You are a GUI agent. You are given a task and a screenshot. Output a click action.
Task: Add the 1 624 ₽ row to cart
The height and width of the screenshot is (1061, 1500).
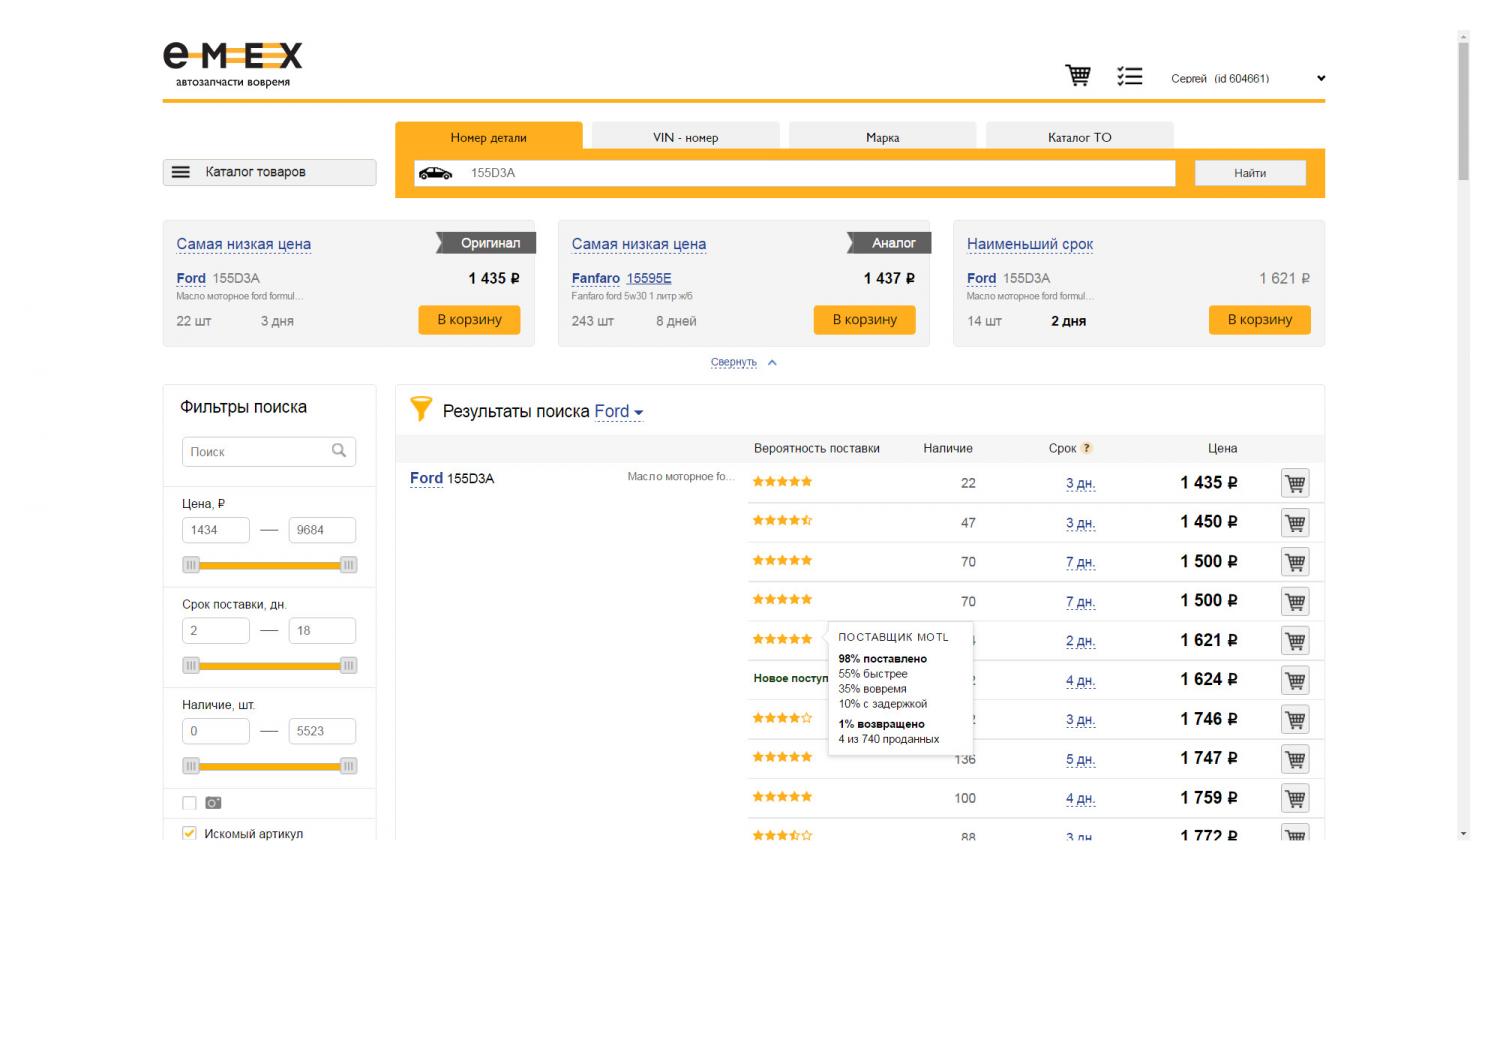tap(1295, 680)
